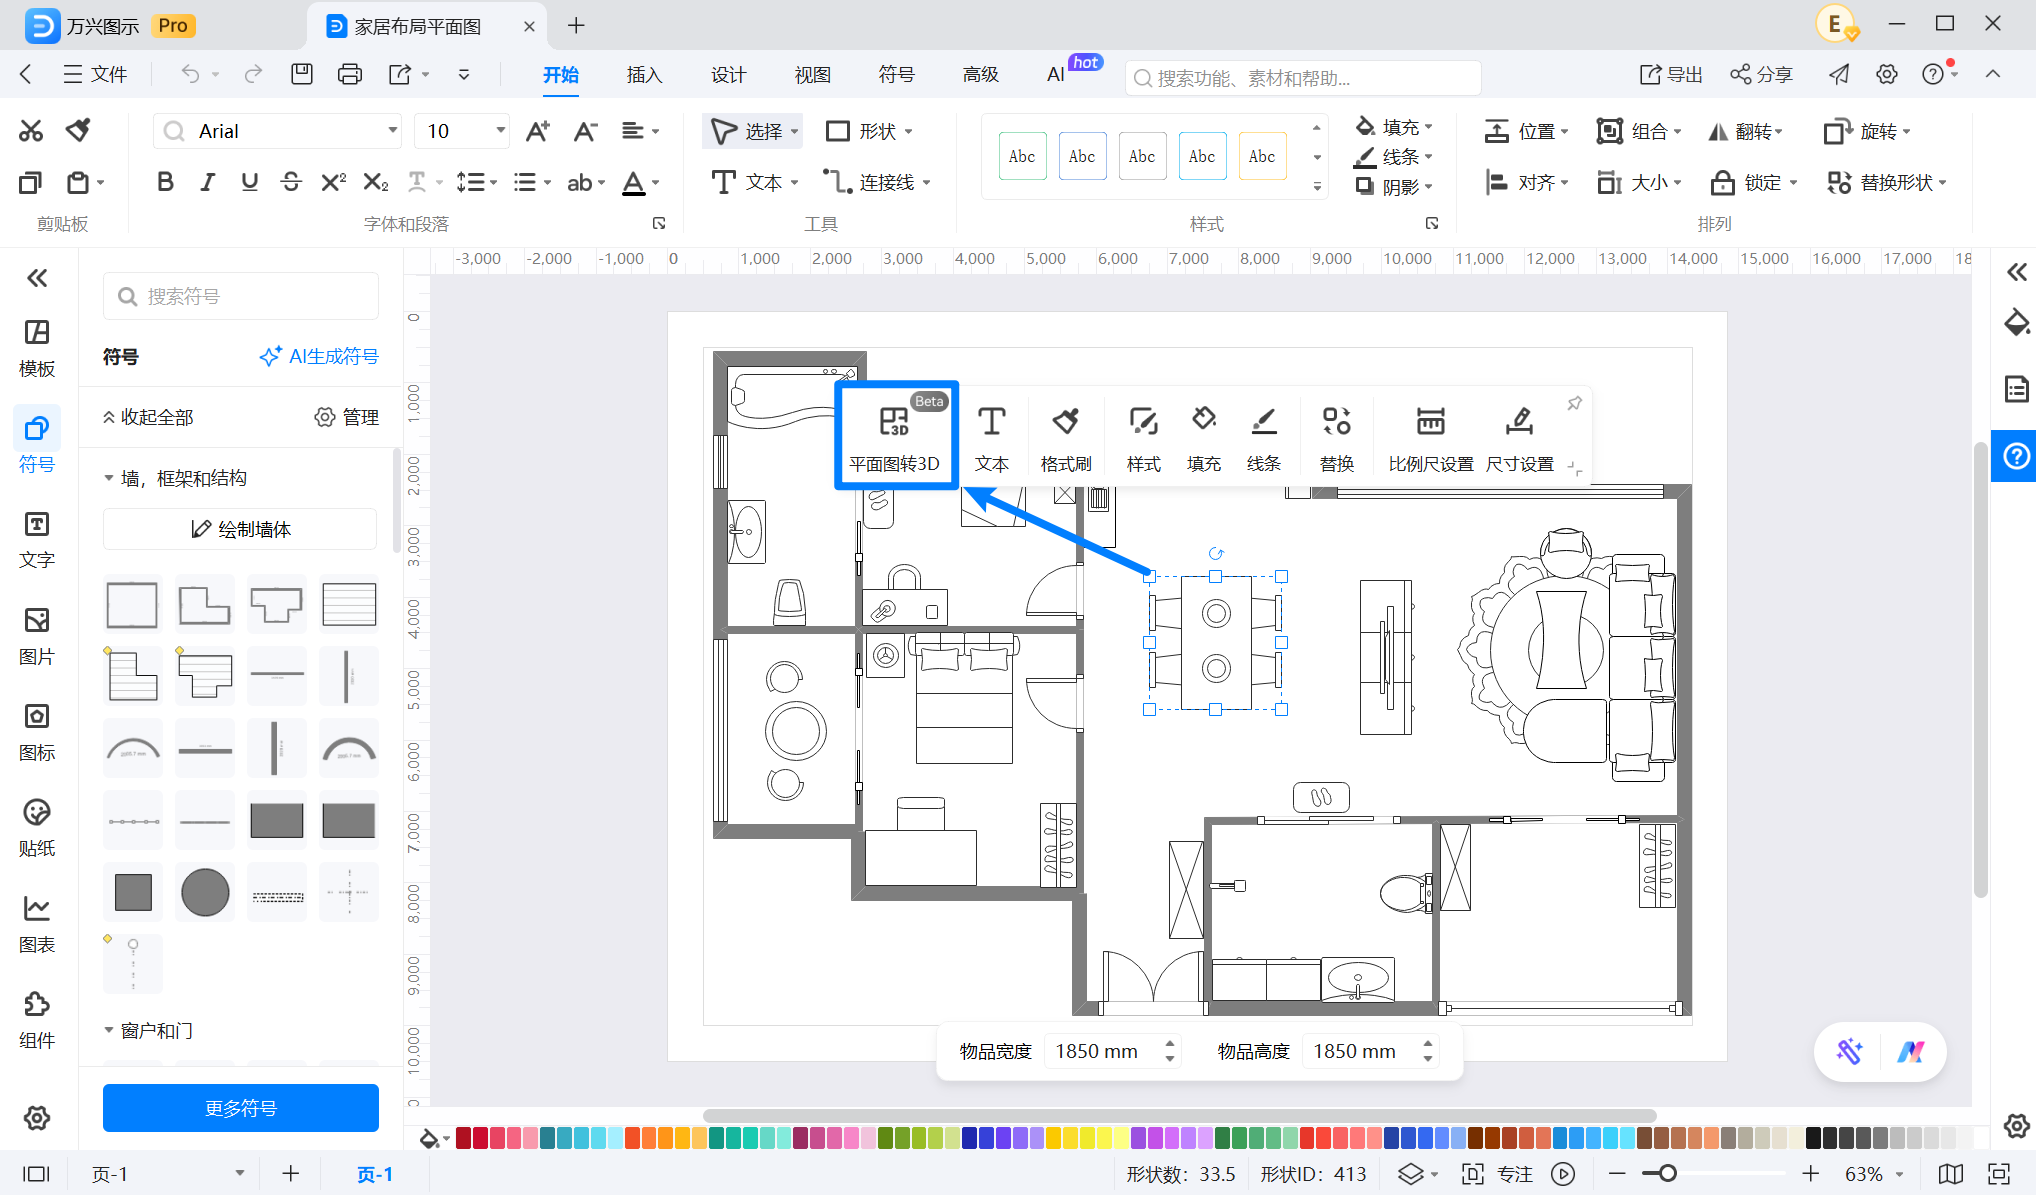
Task: Open the 填充 fill dropdown in ribbon
Action: tap(1395, 127)
